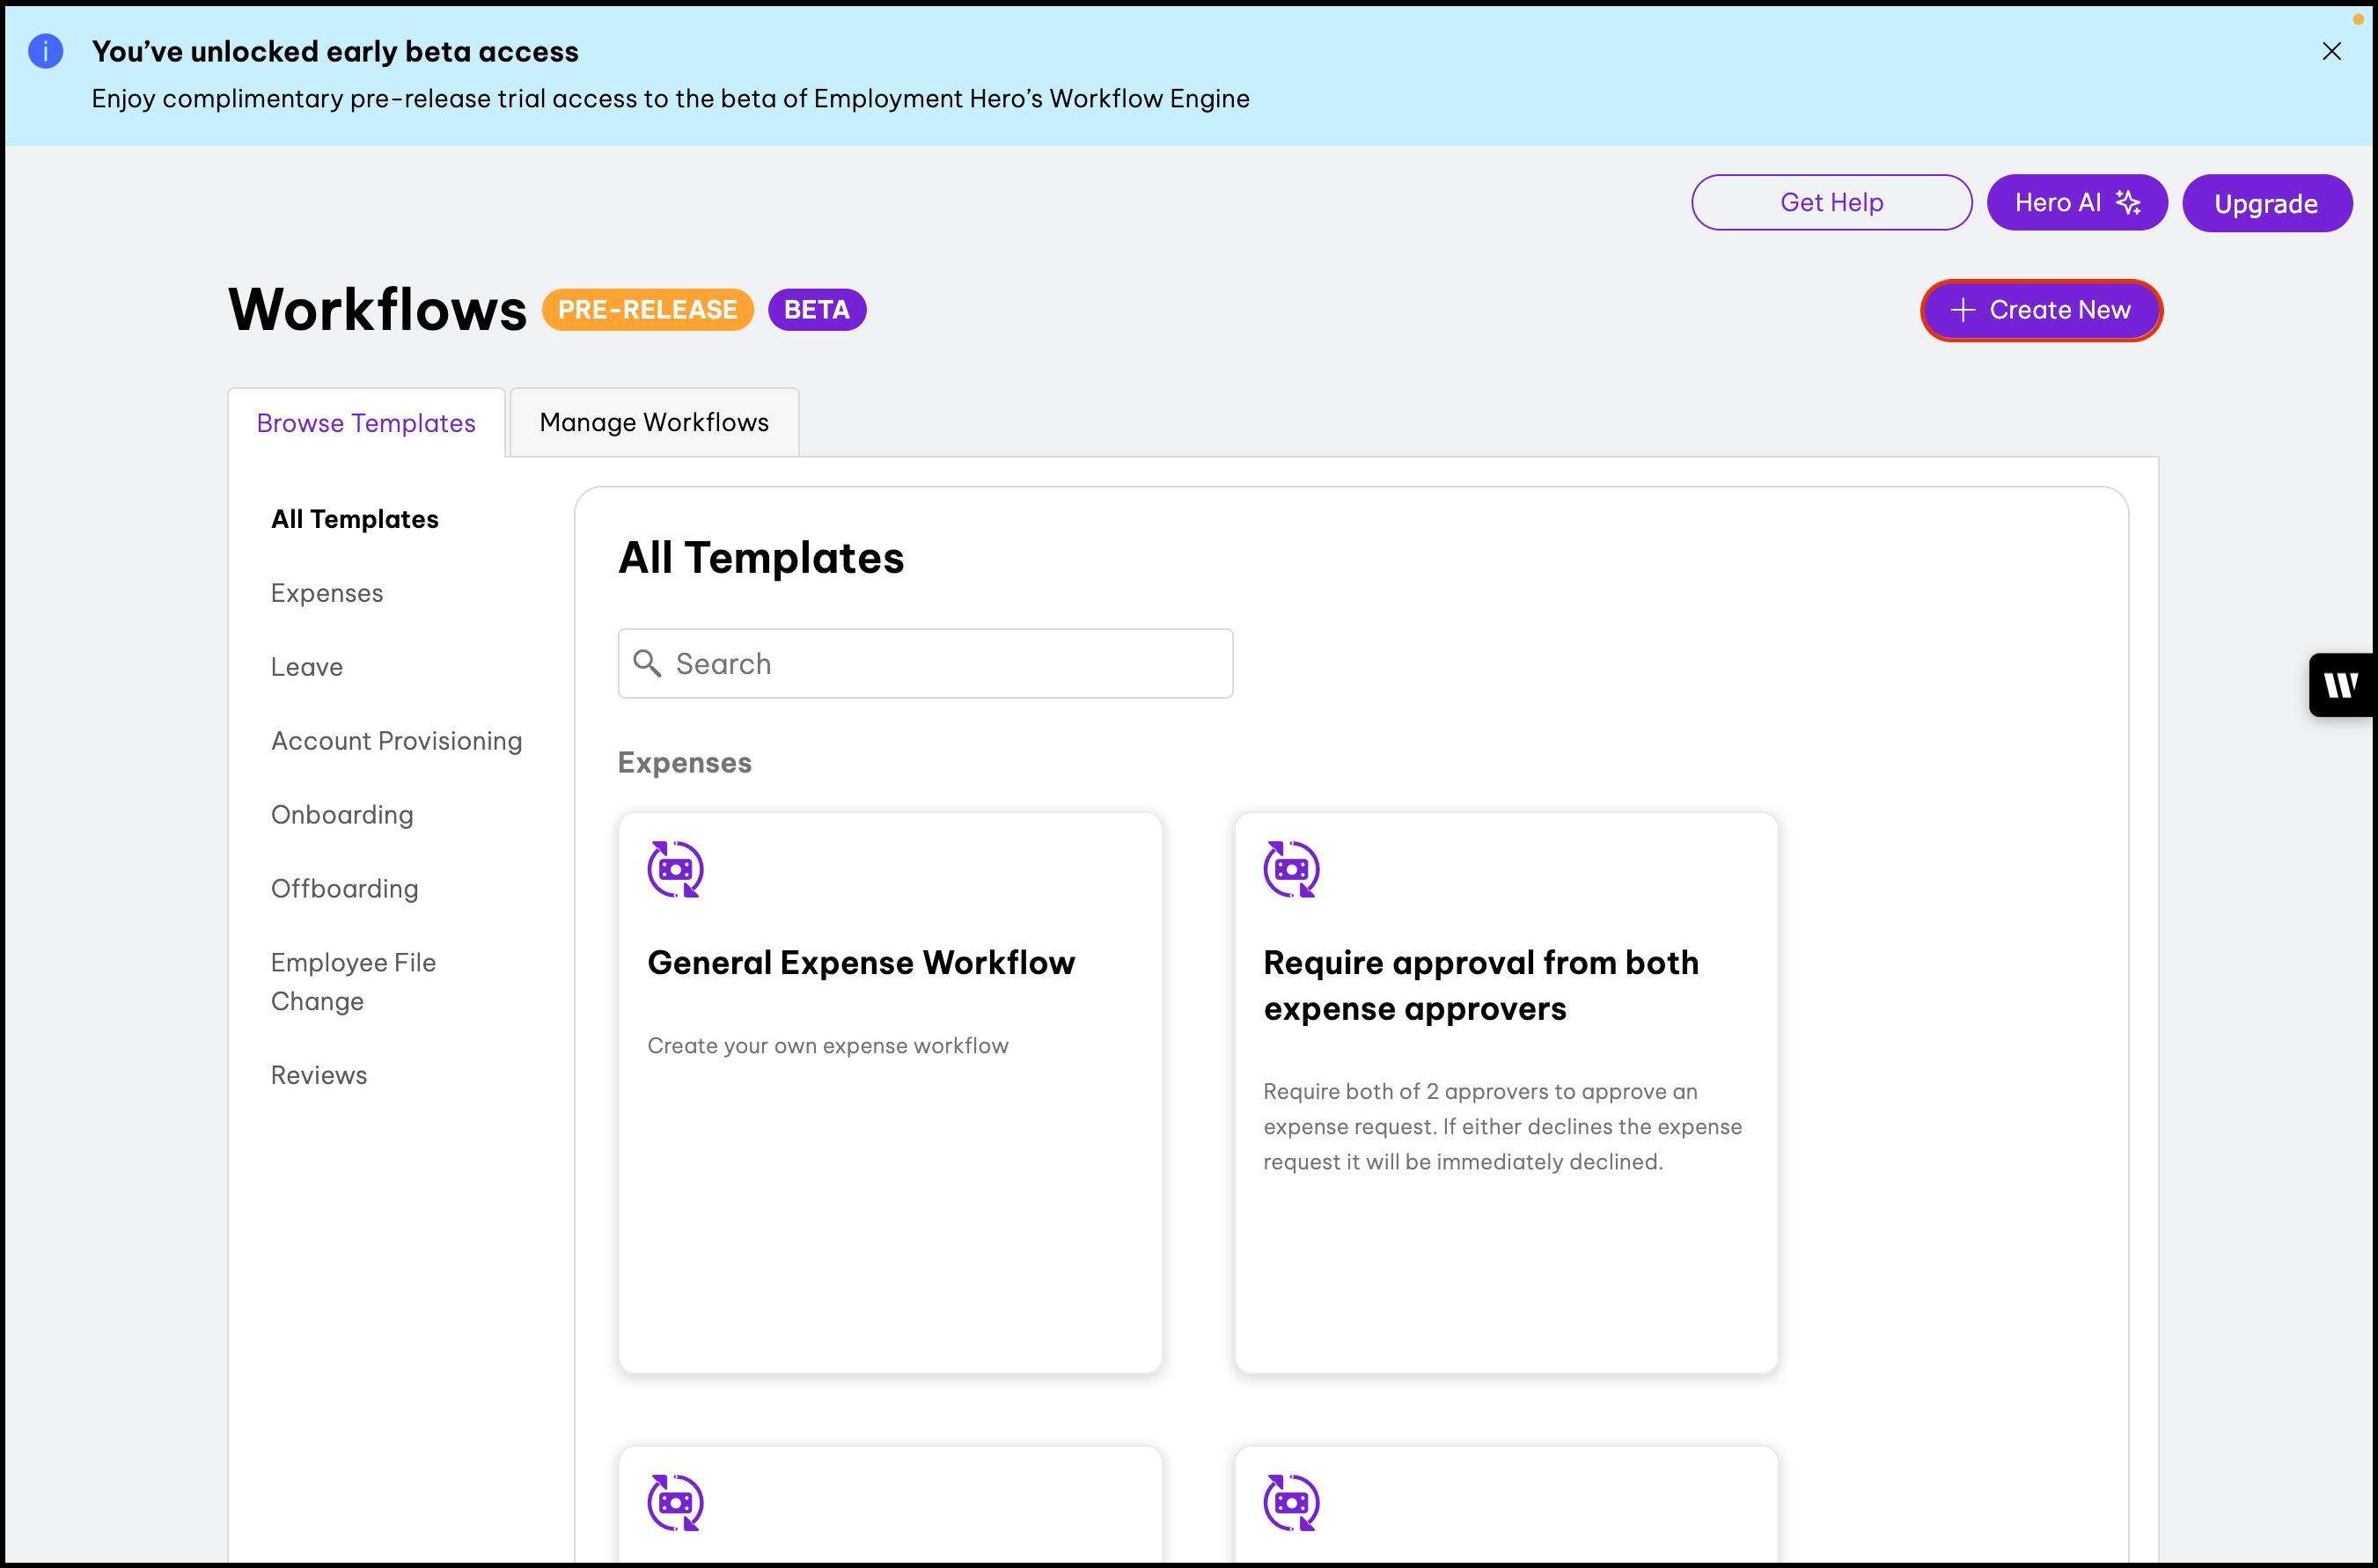Open Employee File Change category
Screen dimensions: 2378x1568
(353, 981)
